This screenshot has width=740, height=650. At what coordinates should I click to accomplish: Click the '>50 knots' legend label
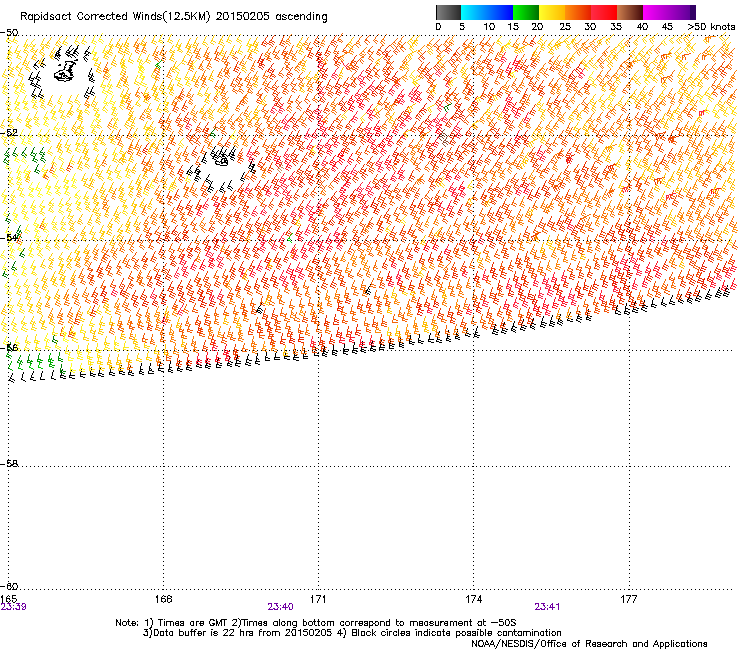pyautogui.click(x=711, y=27)
